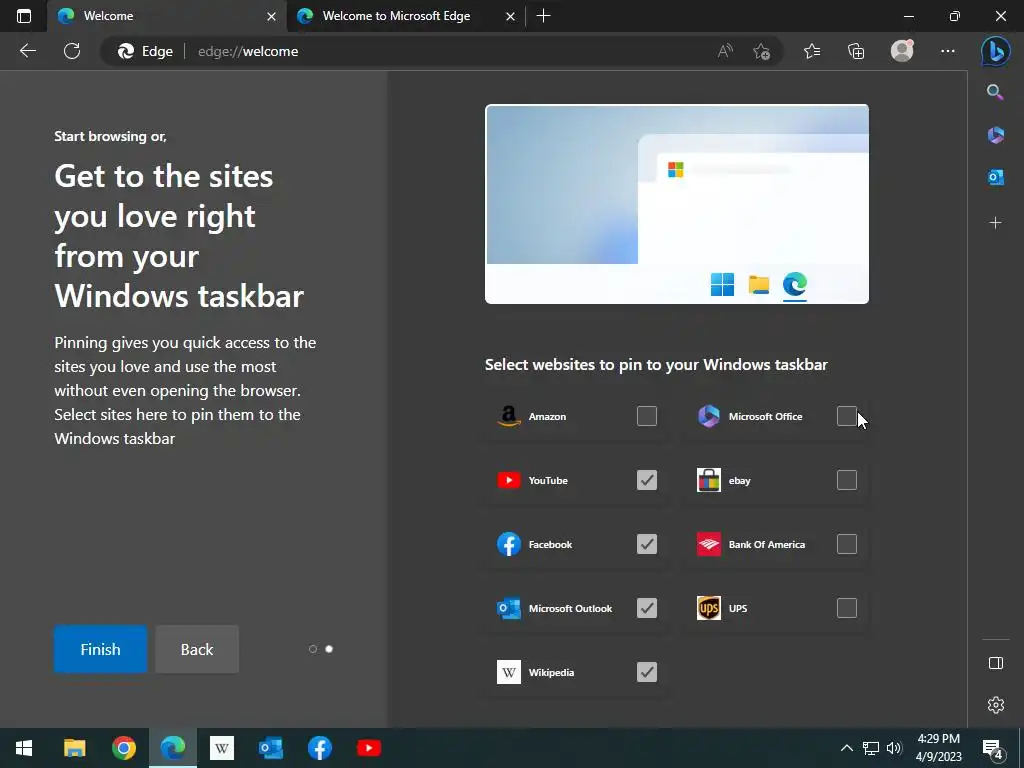Close the Welcome tab
Screen dimensions: 1024x768
pos(271,16)
